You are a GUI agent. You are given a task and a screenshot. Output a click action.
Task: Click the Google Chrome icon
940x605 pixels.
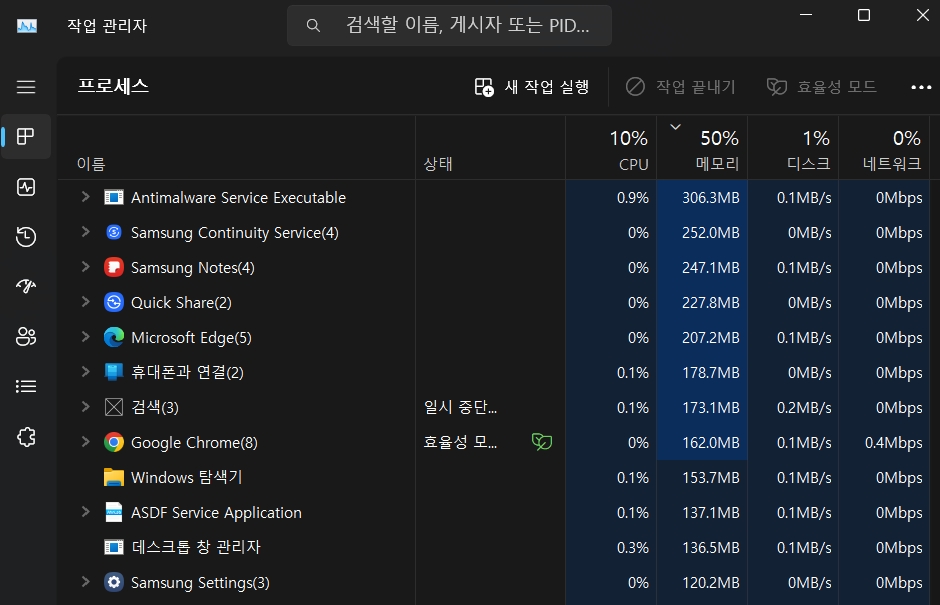pyautogui.click(x=114, y=443)
